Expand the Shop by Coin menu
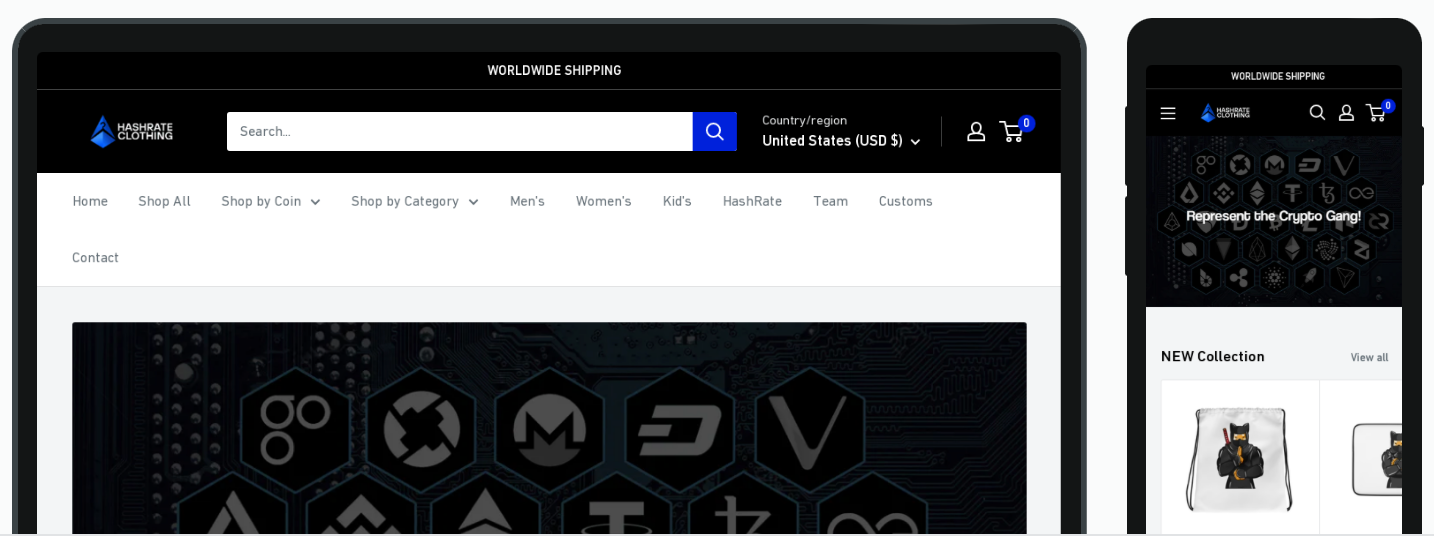1434x552 pixels. [271, 201]
